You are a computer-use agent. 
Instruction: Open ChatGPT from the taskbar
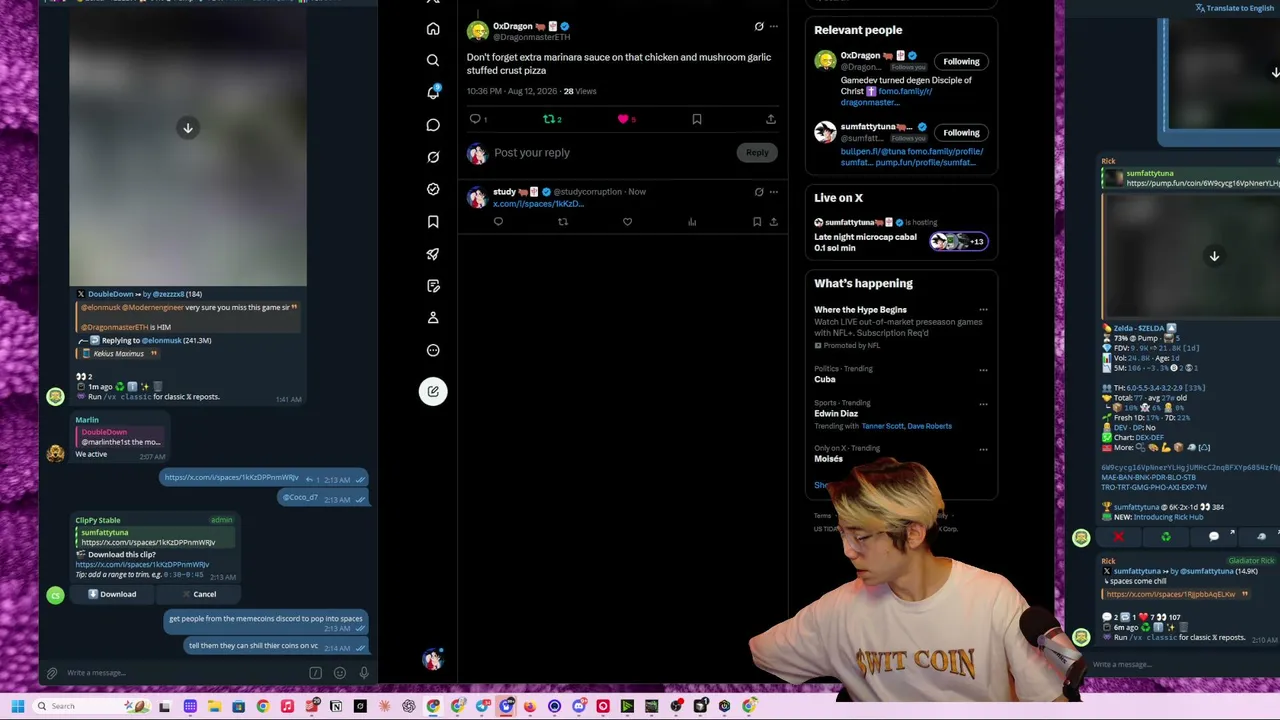click(409, 706)
